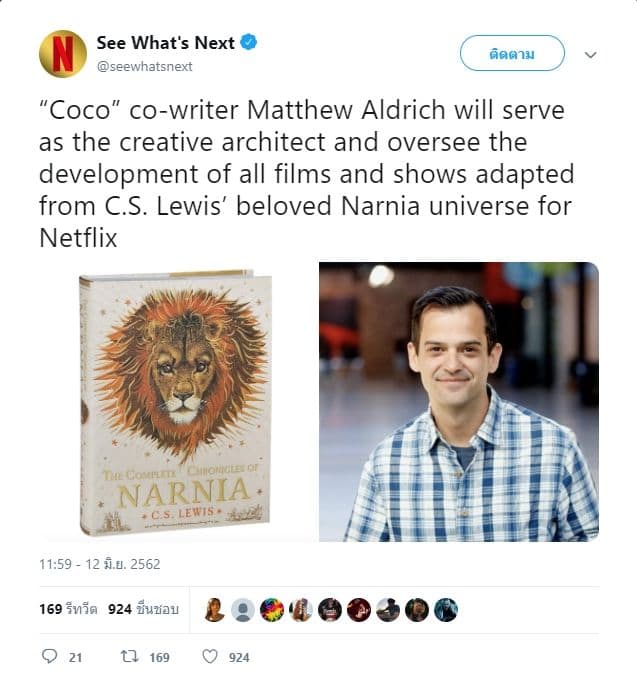Open the See What's Next profile name
The image size is (637, 675).
pos(165,43)
